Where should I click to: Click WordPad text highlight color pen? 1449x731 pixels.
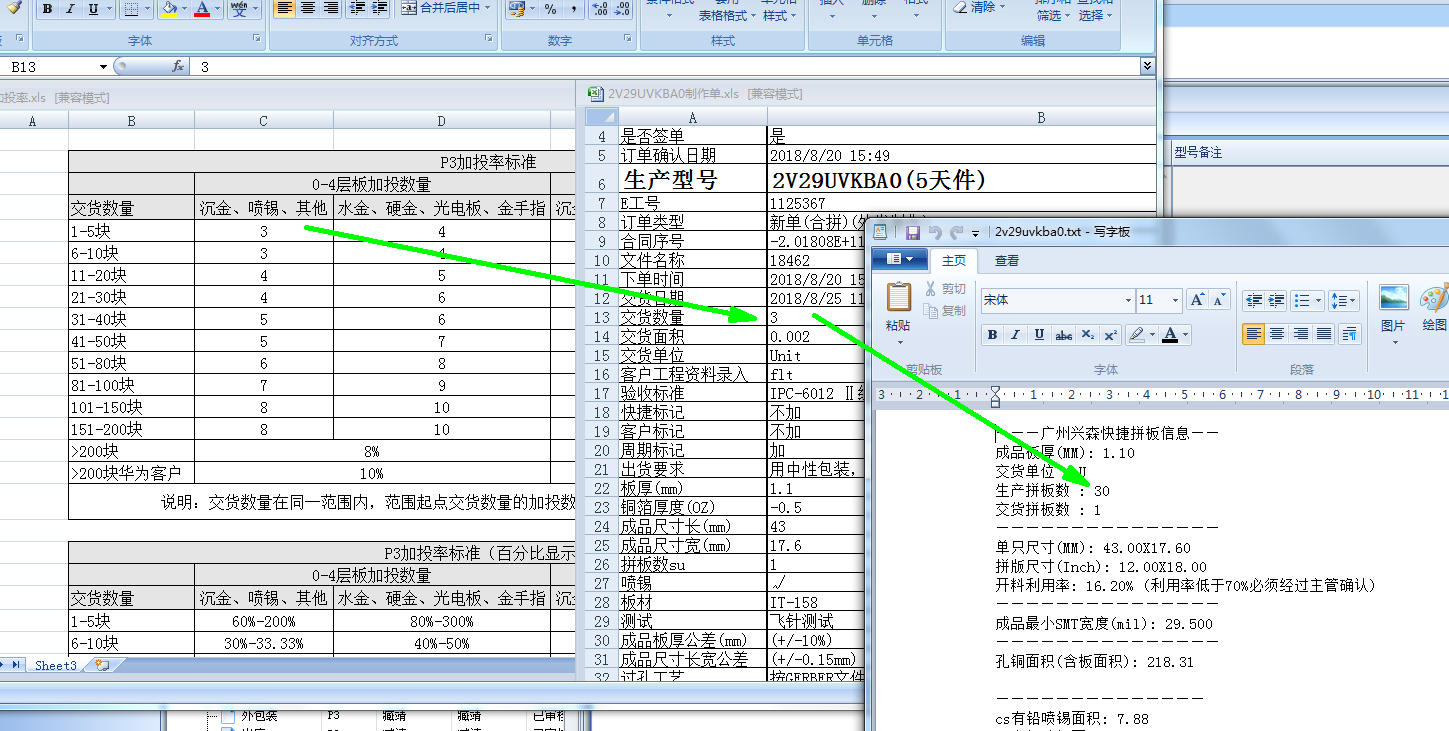pyautogui.click(x=1136, y=335)
